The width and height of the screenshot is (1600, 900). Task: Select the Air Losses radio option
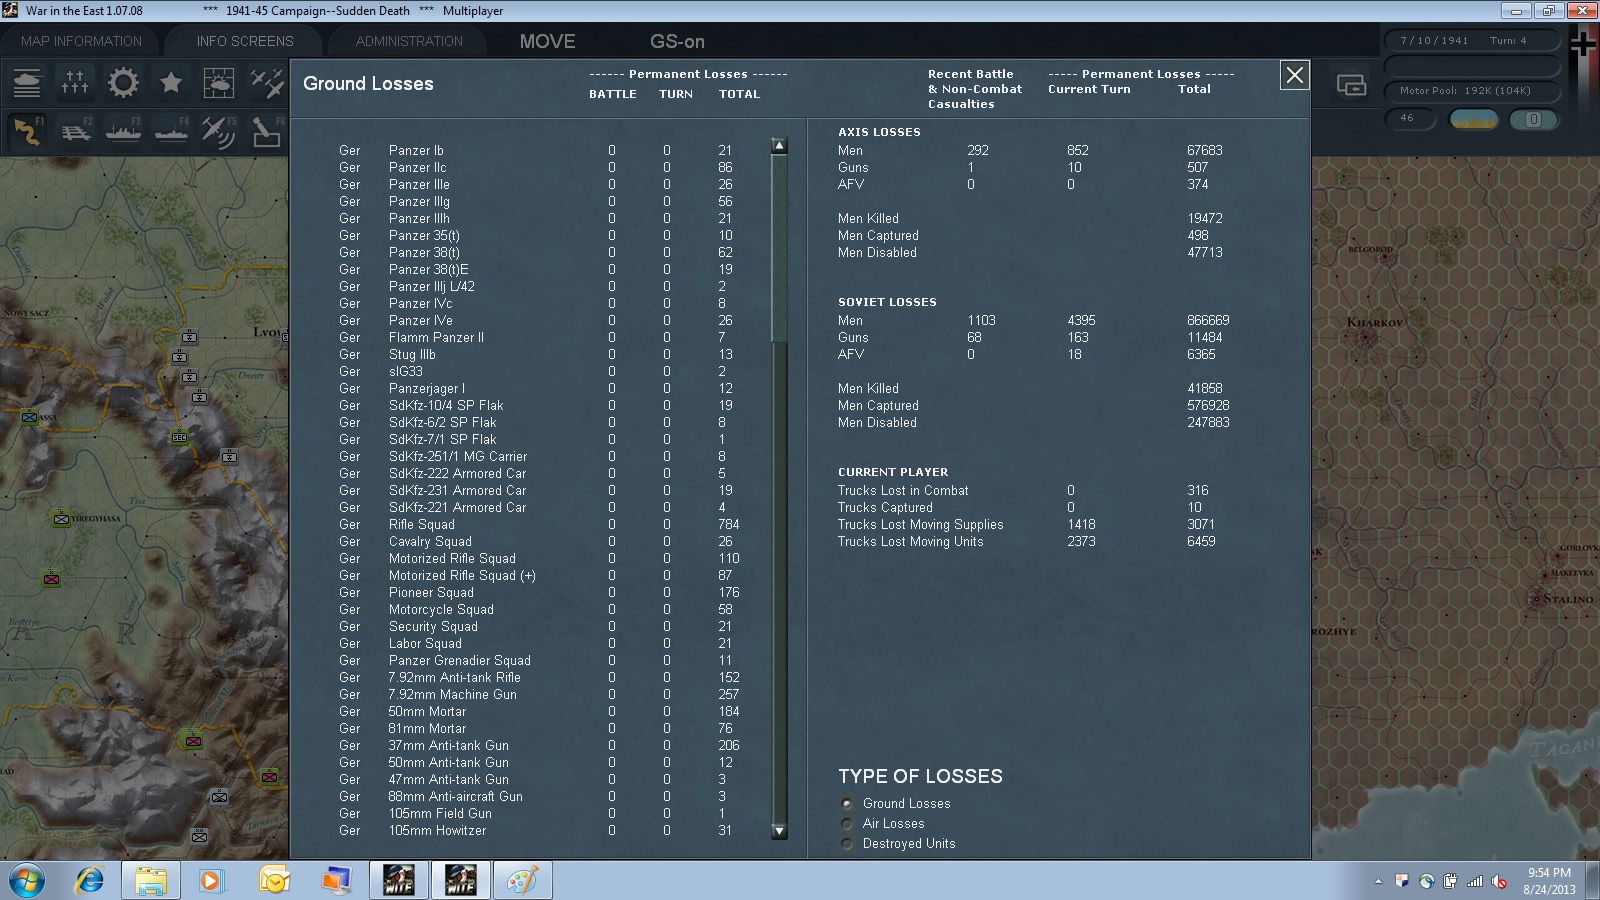[x=848, y=823]
